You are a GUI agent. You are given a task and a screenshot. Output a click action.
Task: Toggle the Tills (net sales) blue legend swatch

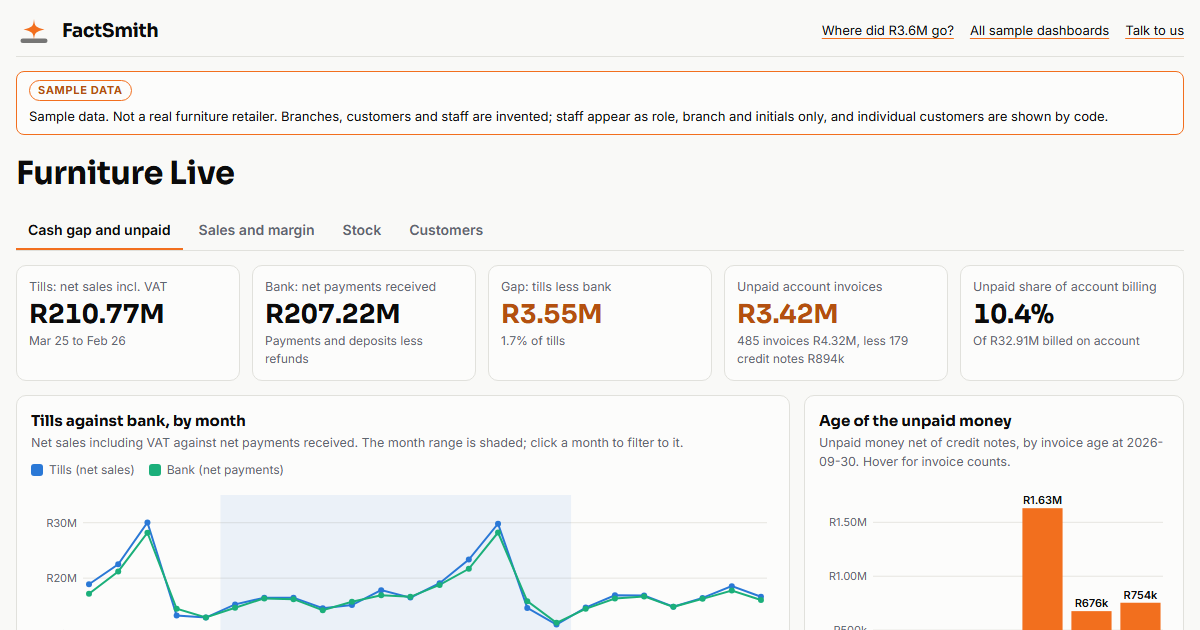(x=37, y=470)
